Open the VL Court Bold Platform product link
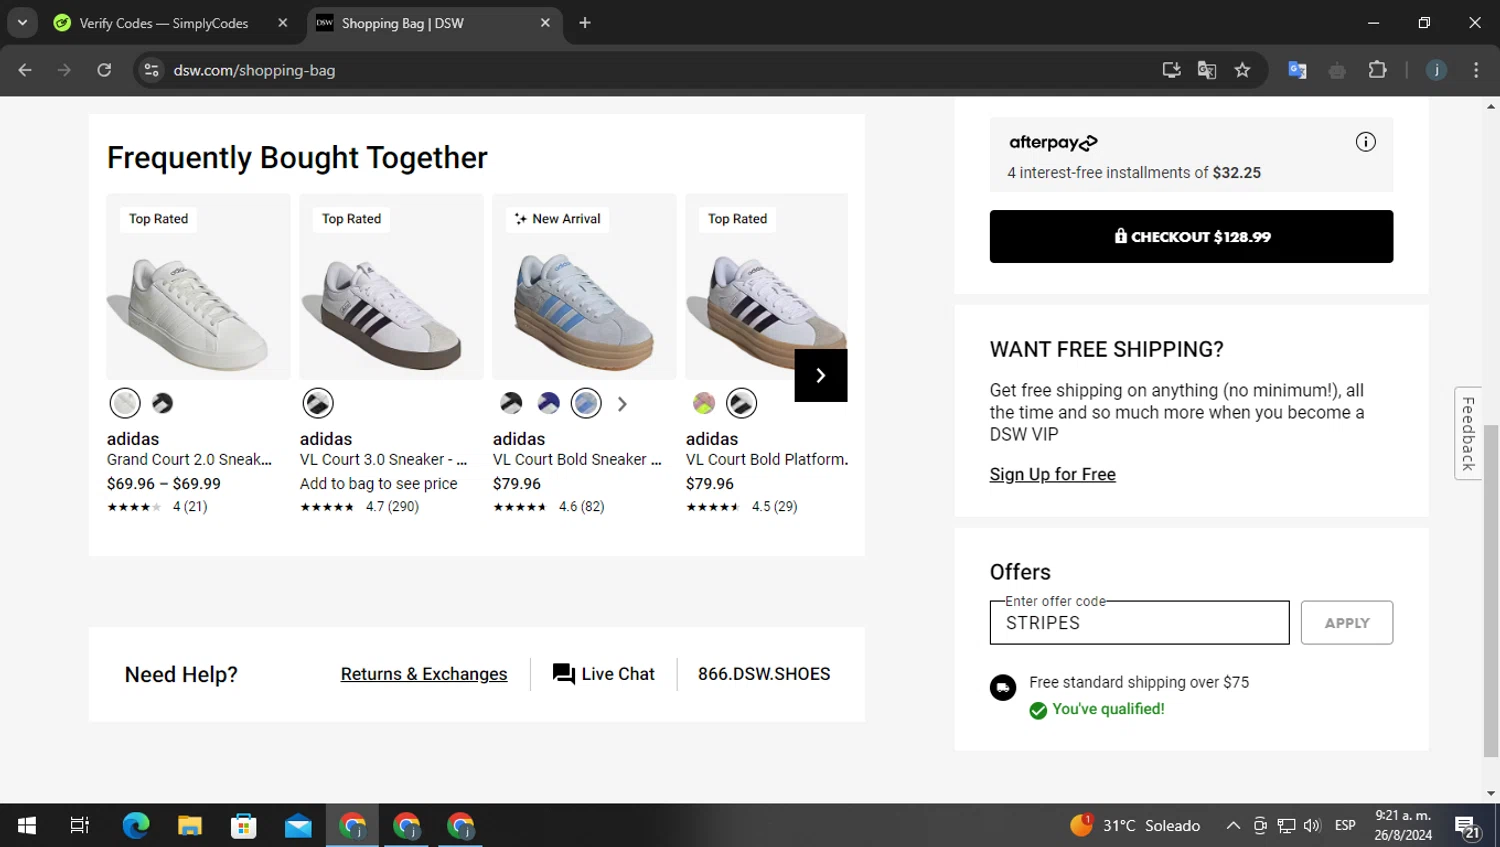 click(x=767, y=460)
